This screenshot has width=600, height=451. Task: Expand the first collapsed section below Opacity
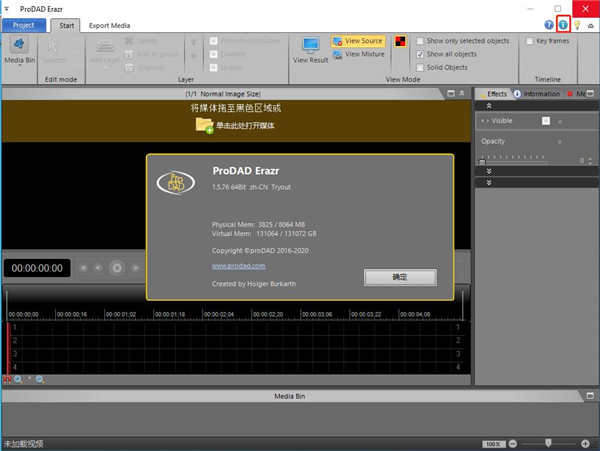pos(487,171)
